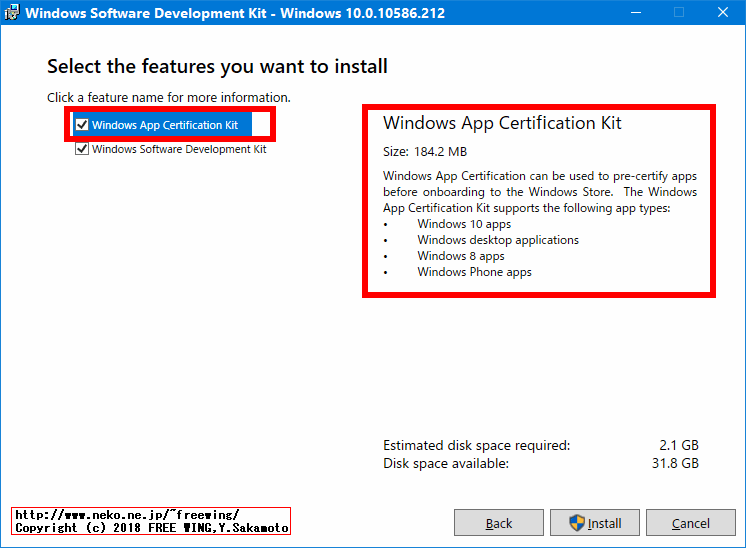Click the installer icon in the title bar
746x548 pixels.
(x=11, y=12)
